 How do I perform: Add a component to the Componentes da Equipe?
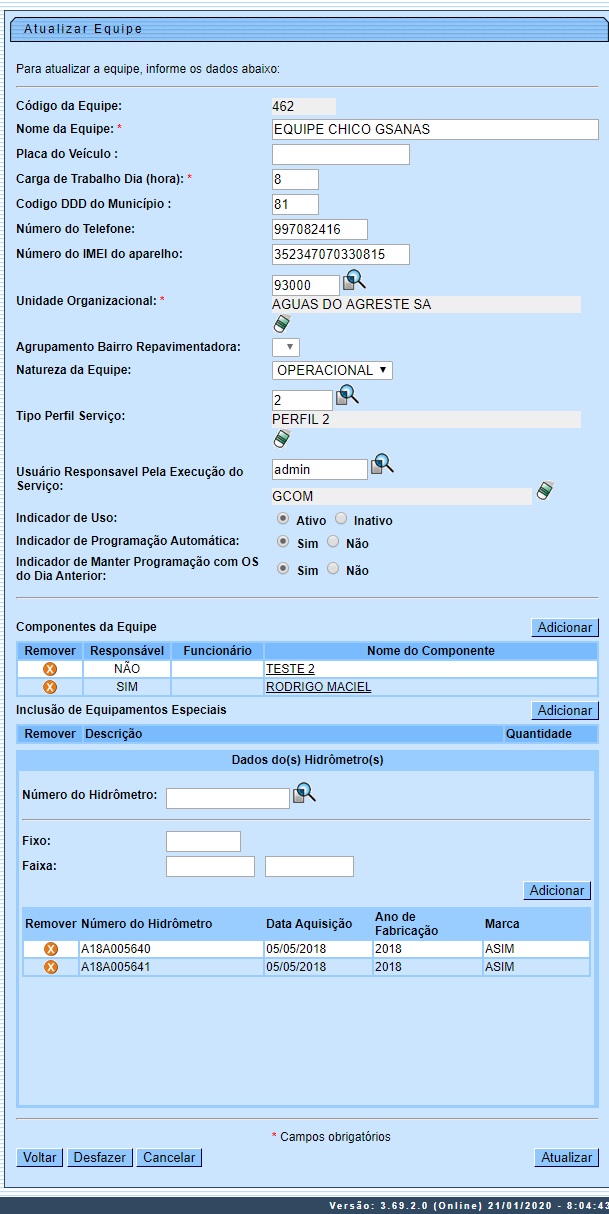pyautogui.click(x=565, y=627)
